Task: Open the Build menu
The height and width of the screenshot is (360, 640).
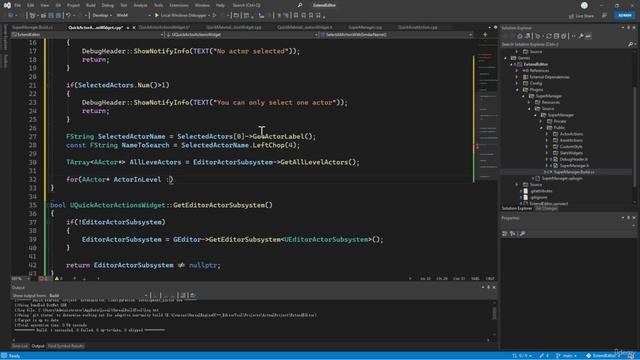Action: [91, 5]
